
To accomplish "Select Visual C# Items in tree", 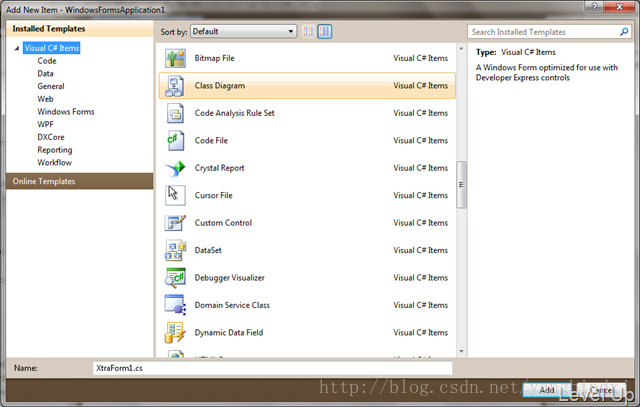I will coord(51,48).
